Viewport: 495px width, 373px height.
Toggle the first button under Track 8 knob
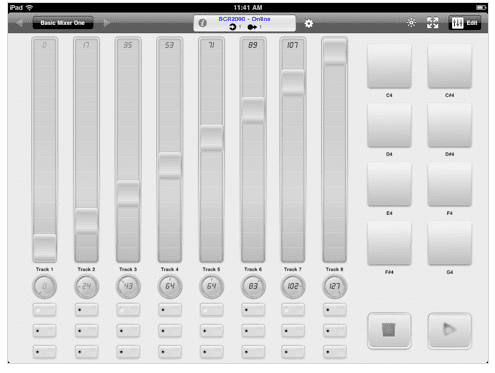(x=335, y=310)
